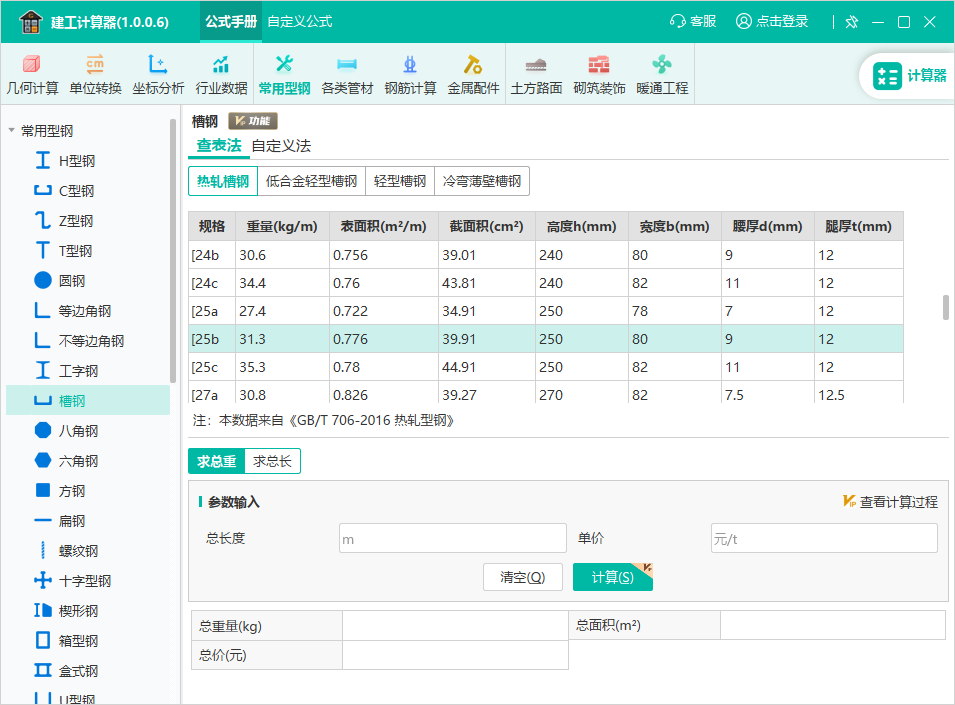Click the 总长度 input field
Screen dimensions: 955x705
click(x=453, y=538)
